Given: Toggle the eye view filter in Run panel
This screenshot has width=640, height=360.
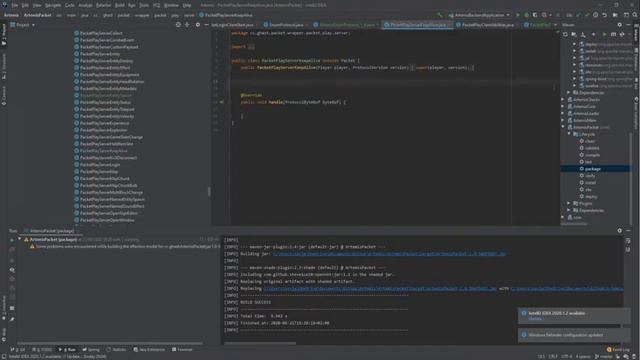Looking at the screenshot, I should click(12, 270).
